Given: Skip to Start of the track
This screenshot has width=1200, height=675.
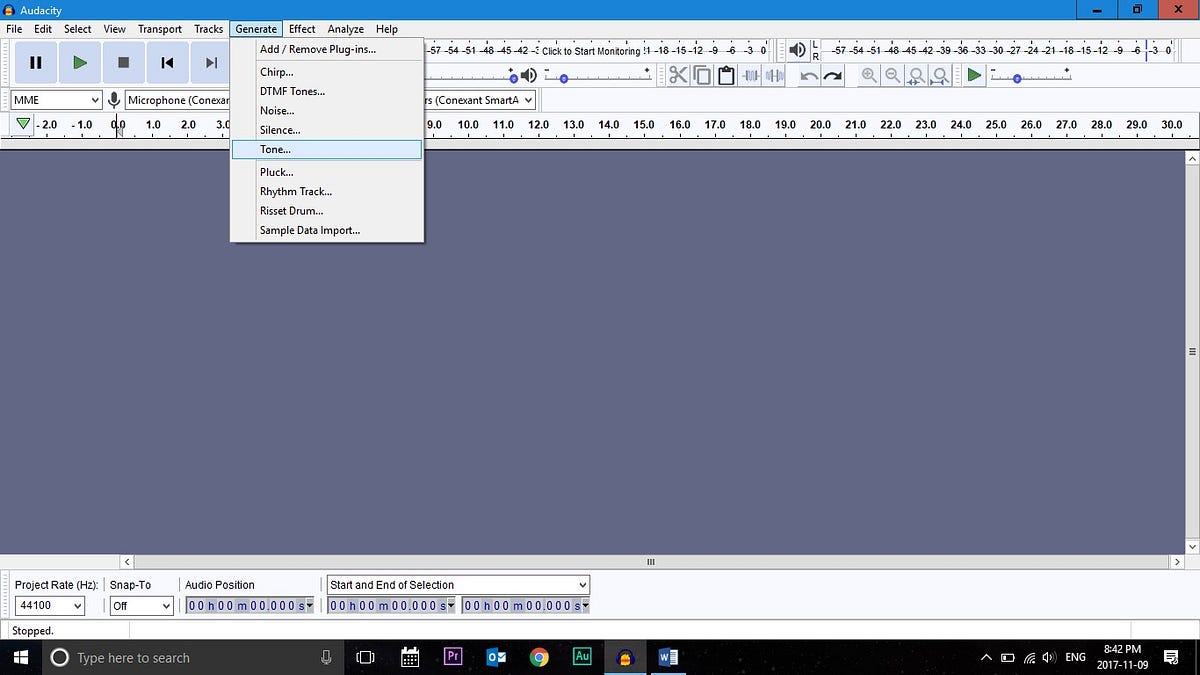Looking at the screenshot, I should tap(167, 63).
